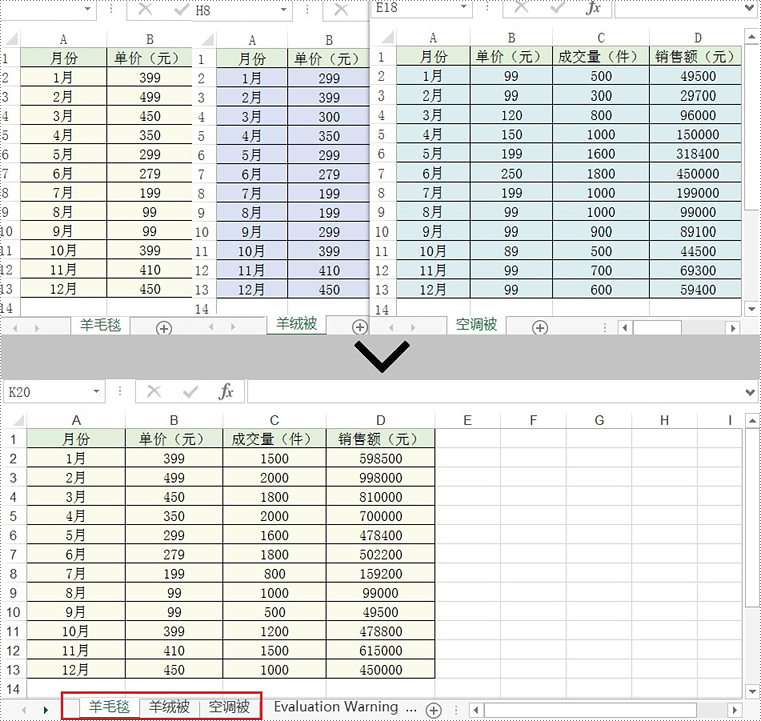
Task: Click the 成交量（件） header in 空调被 window
Action: point(600,57)
